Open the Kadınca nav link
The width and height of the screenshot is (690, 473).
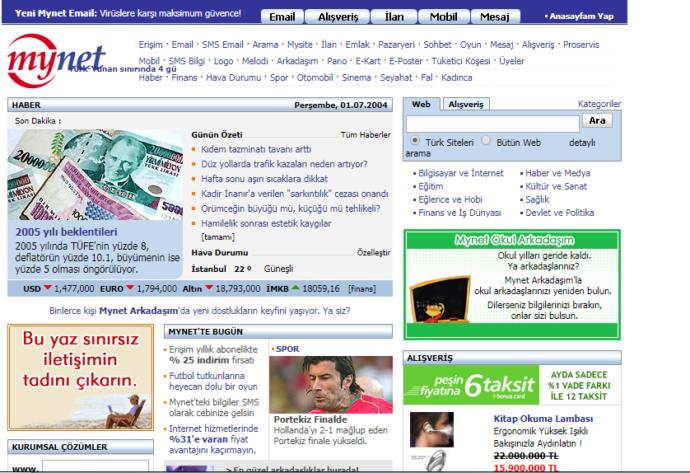(x=456, y=77)
